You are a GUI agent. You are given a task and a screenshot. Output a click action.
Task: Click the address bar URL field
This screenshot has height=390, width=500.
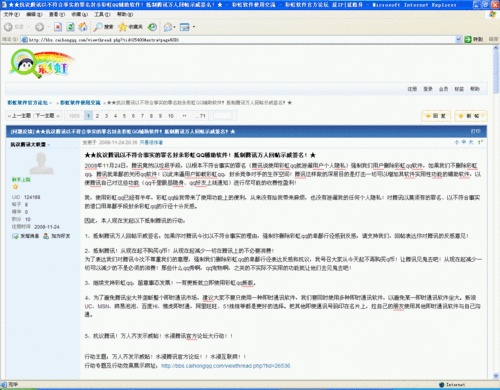tap(238, 40)
